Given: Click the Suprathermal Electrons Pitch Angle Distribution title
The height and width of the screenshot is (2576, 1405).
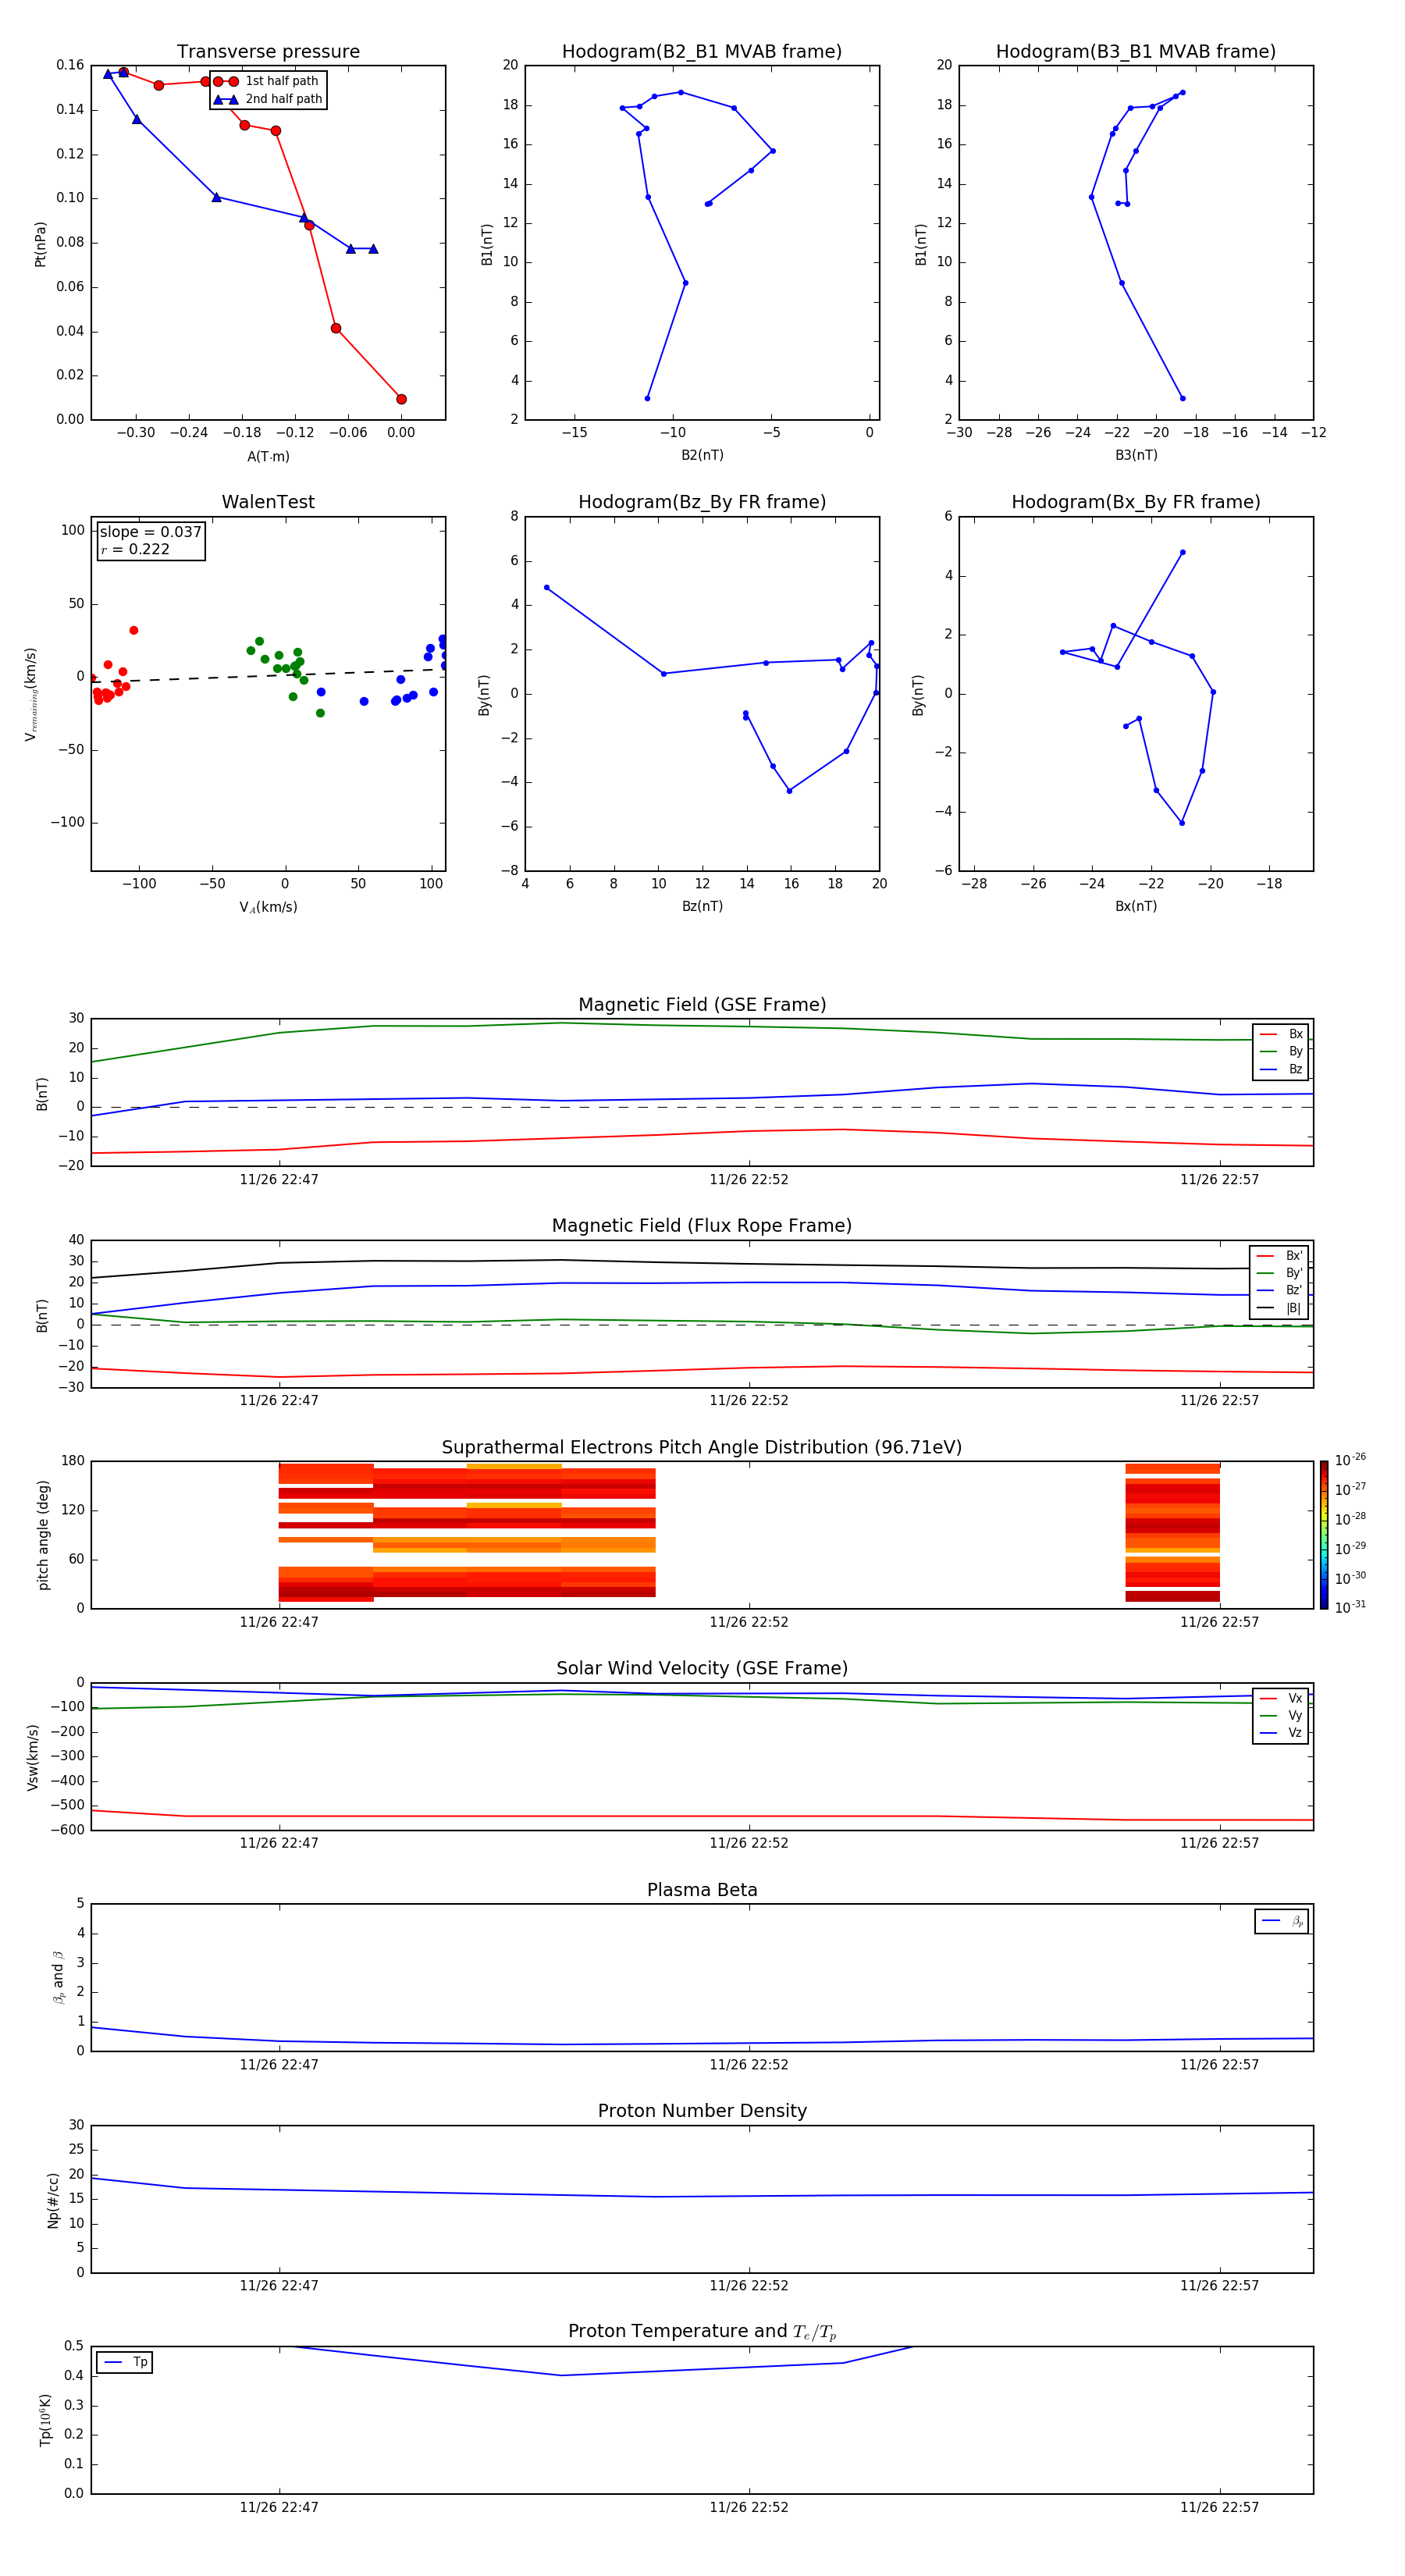Looking at the screenshot, I should pyautogui.click(x=702, y=1447).
